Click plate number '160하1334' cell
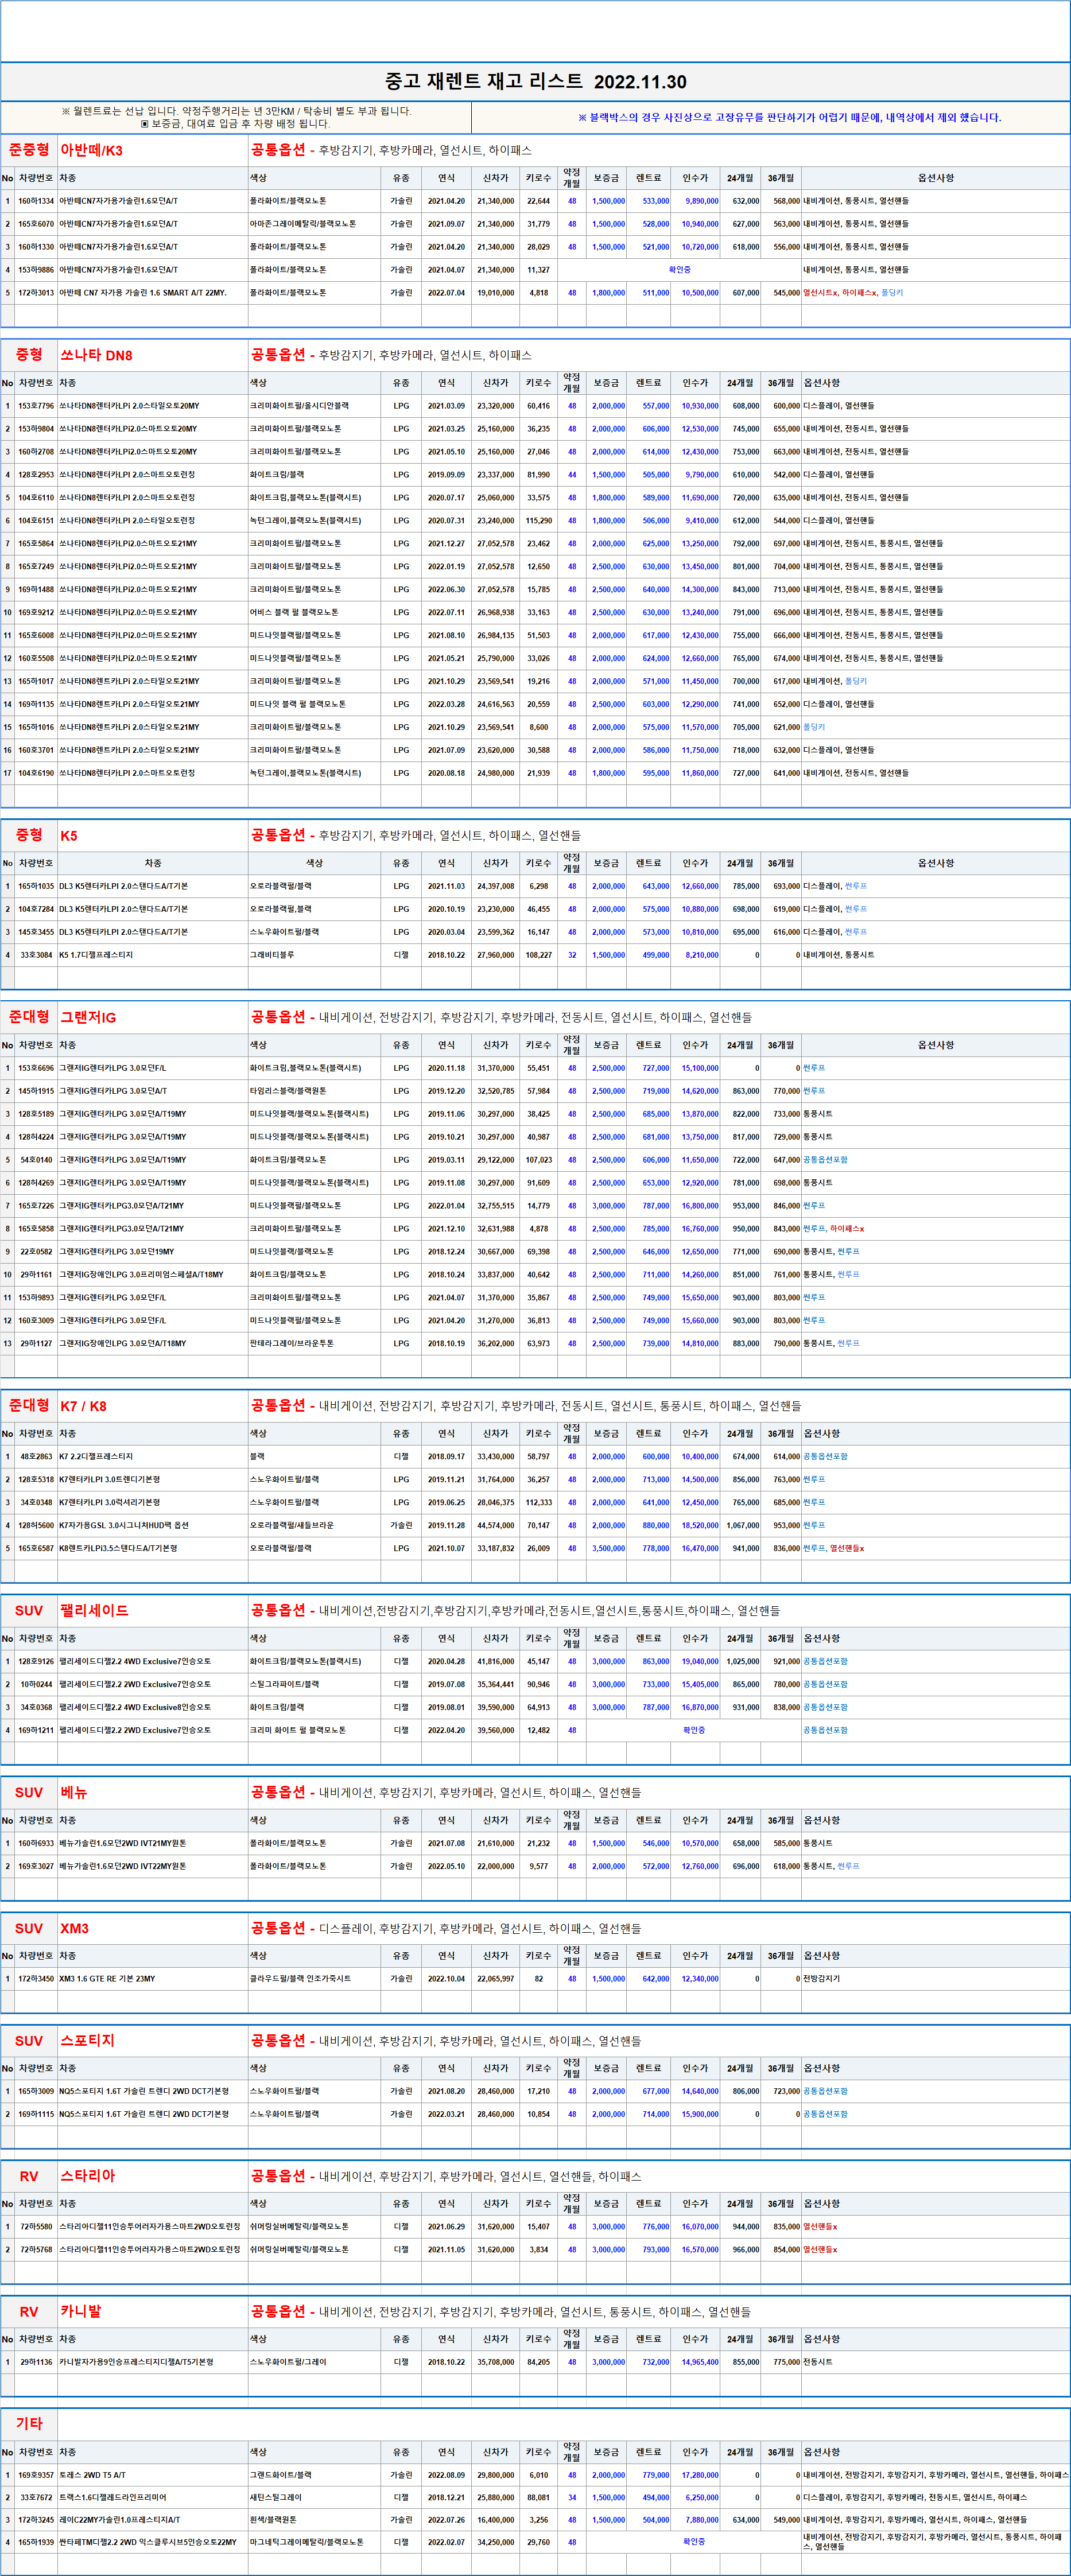Screen dimensions: 1071x2576 point(36,201)
